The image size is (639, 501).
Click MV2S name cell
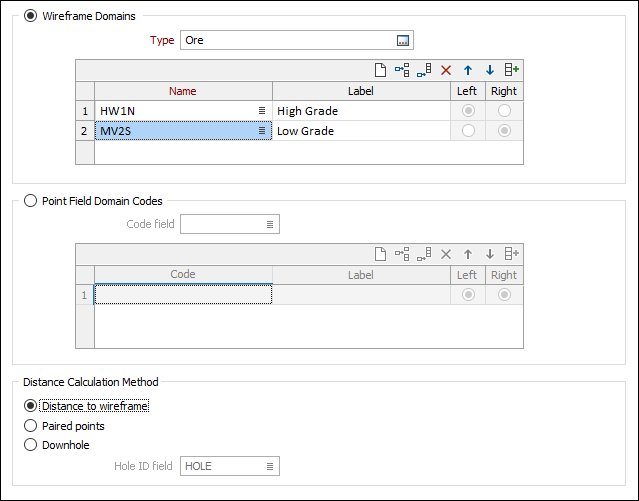click(183, 131)
